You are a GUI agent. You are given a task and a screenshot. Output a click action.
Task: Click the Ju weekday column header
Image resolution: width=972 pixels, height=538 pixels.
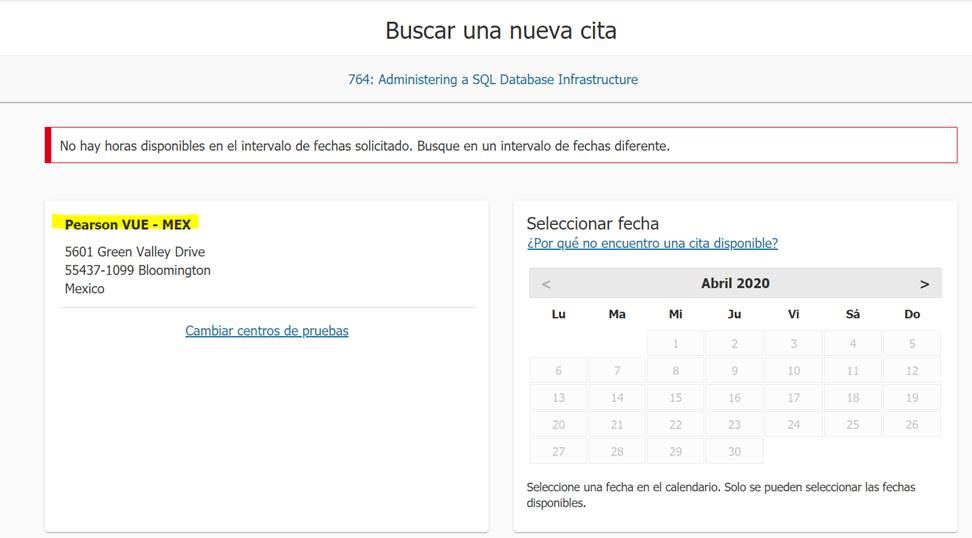tap(735, 314)
